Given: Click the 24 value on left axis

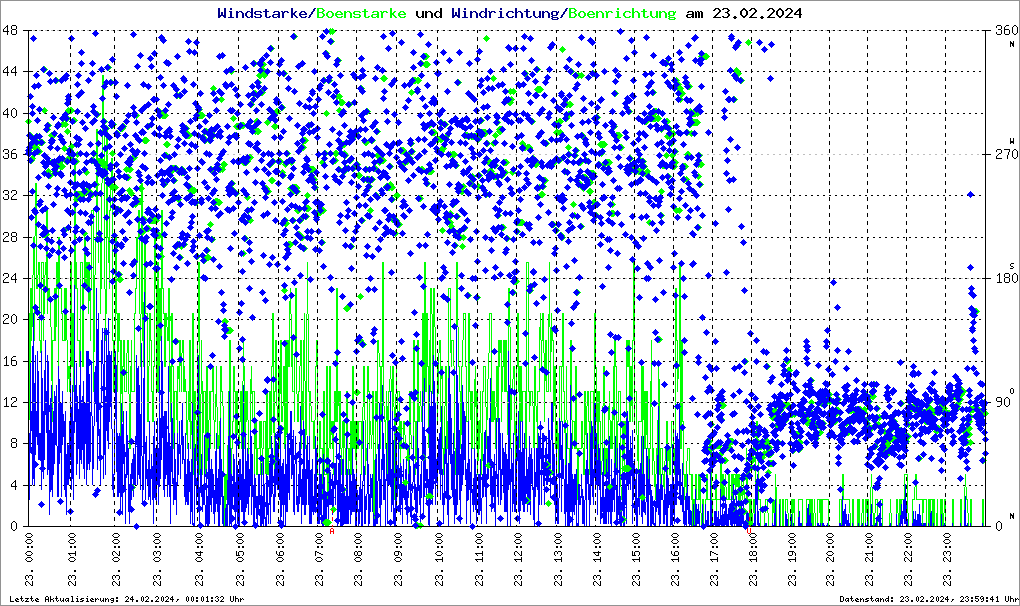Looking at the screenshot, I should coord(12,279).
